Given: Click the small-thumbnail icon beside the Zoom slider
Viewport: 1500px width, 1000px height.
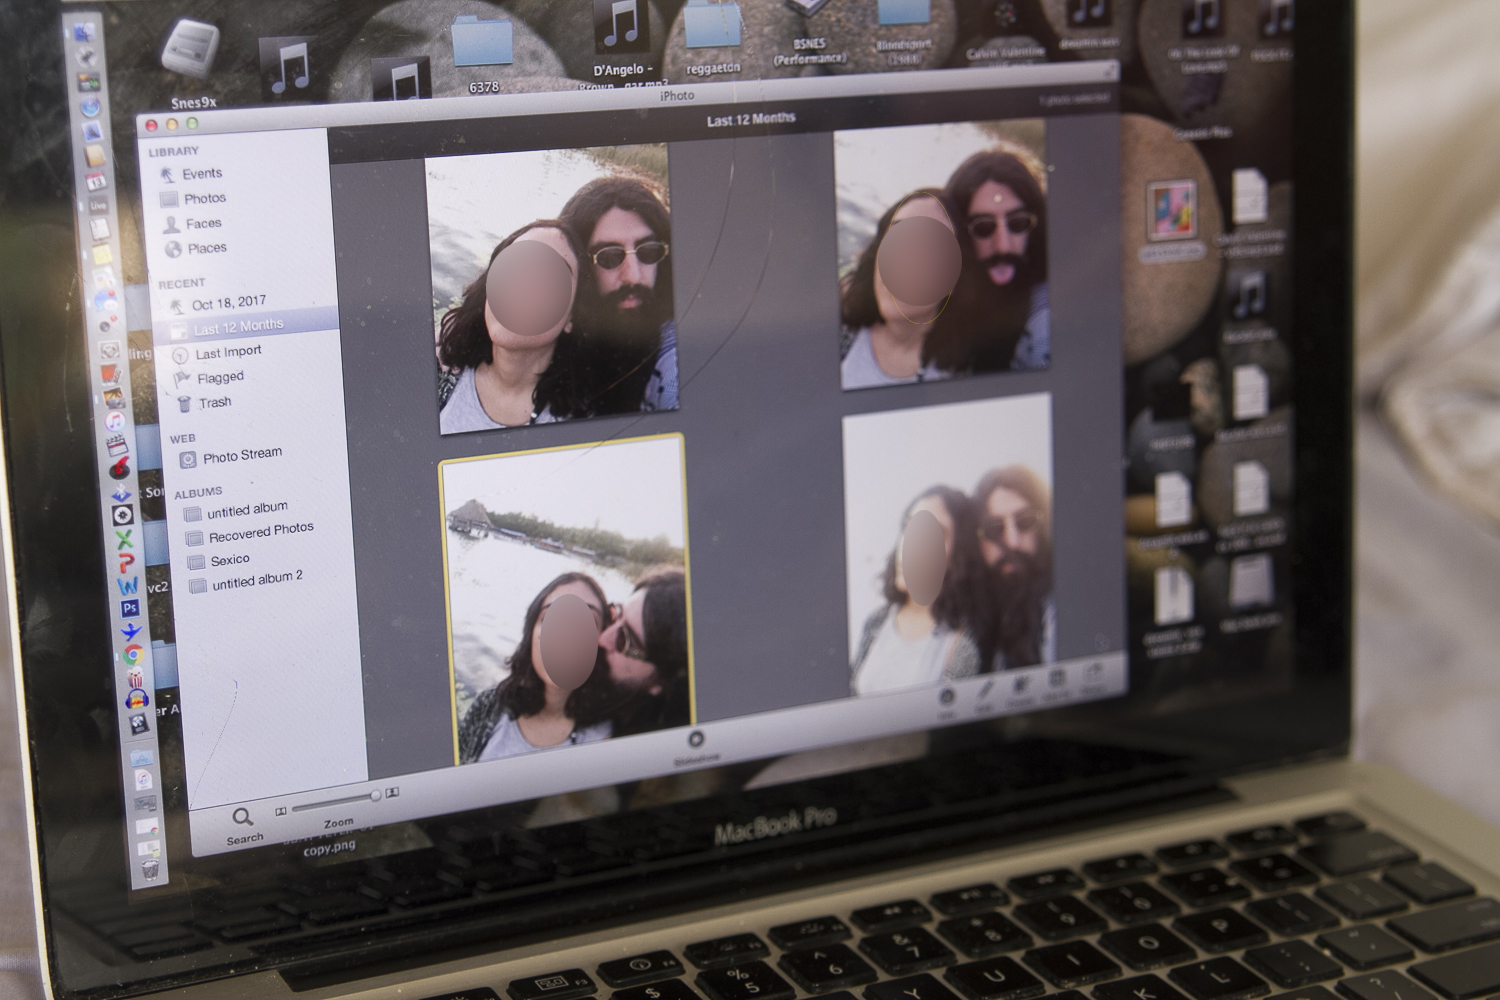Looking at the screenshot, I should pyautogui.click(x=281, y=810).
